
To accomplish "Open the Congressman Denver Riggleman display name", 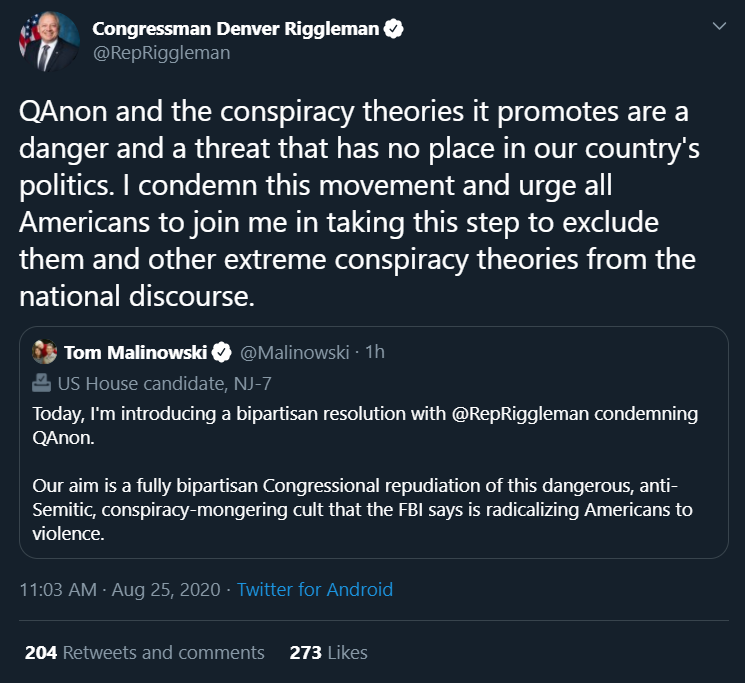I will pyautogui.click(x=235, y=29).
